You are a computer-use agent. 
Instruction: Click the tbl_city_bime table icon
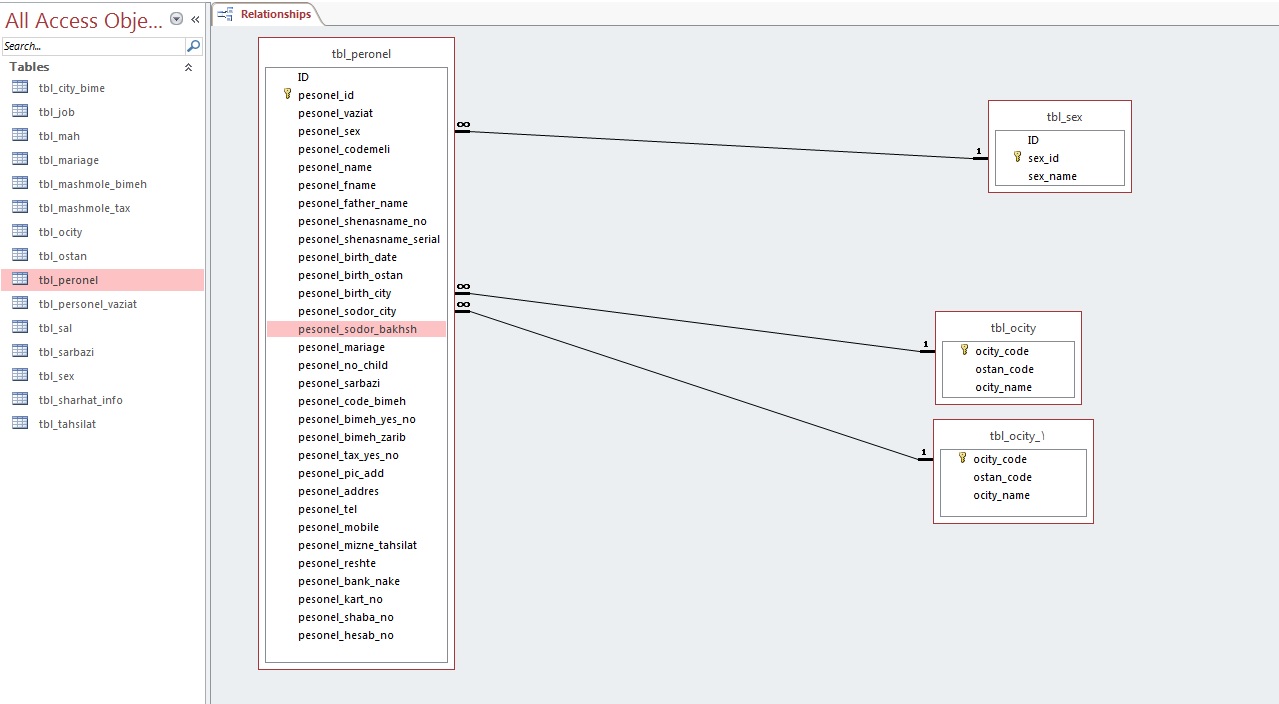tap(20, 88)
